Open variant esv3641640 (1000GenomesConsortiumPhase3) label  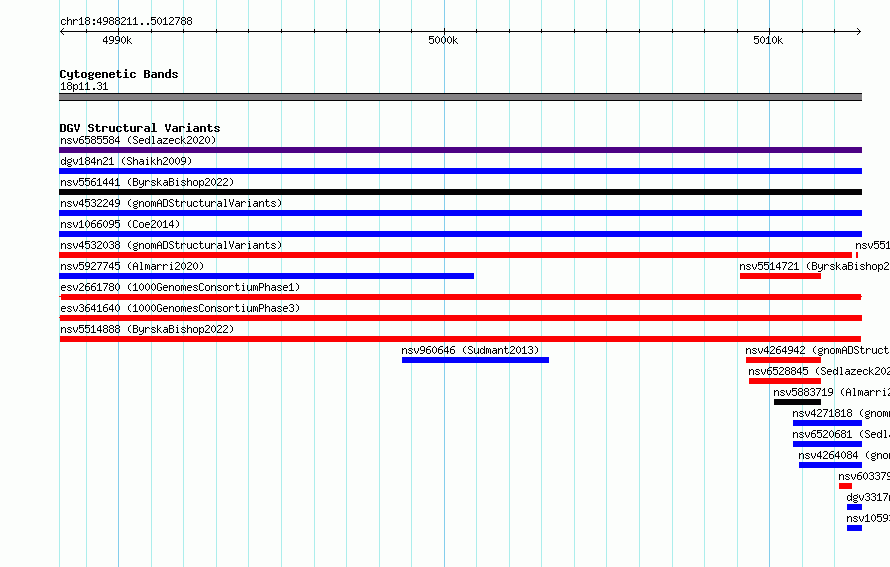click(x=180, y=308)
